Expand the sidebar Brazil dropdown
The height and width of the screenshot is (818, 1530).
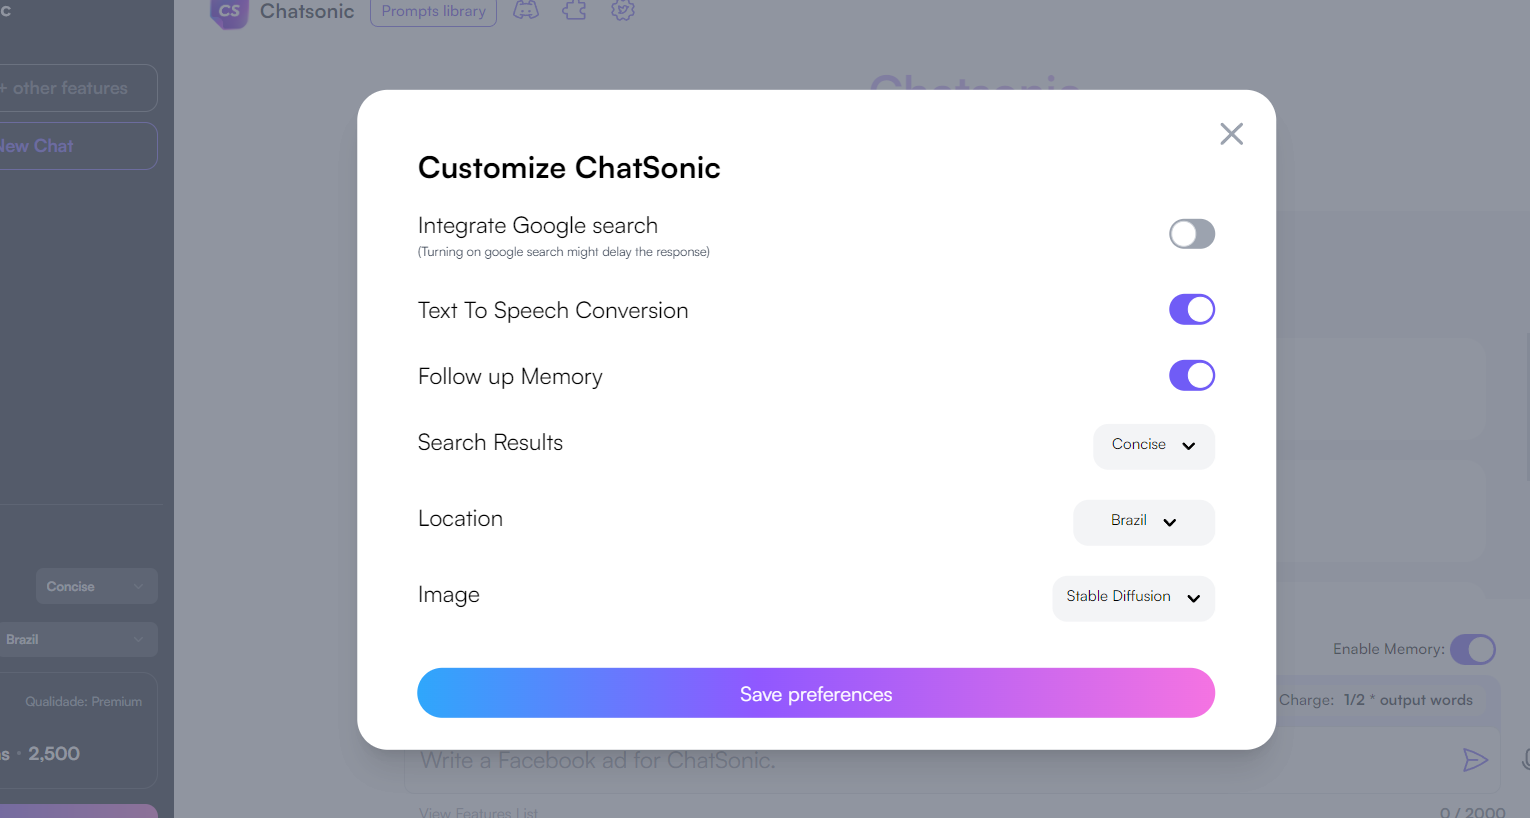[x=77, y=639]
